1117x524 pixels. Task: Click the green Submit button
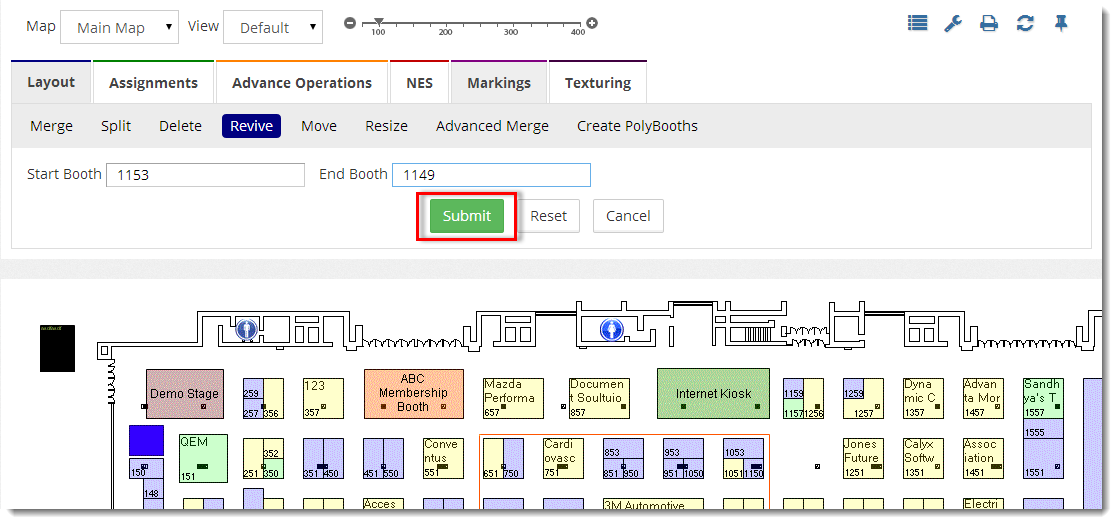pyautogui.click(x=467, y=216)
